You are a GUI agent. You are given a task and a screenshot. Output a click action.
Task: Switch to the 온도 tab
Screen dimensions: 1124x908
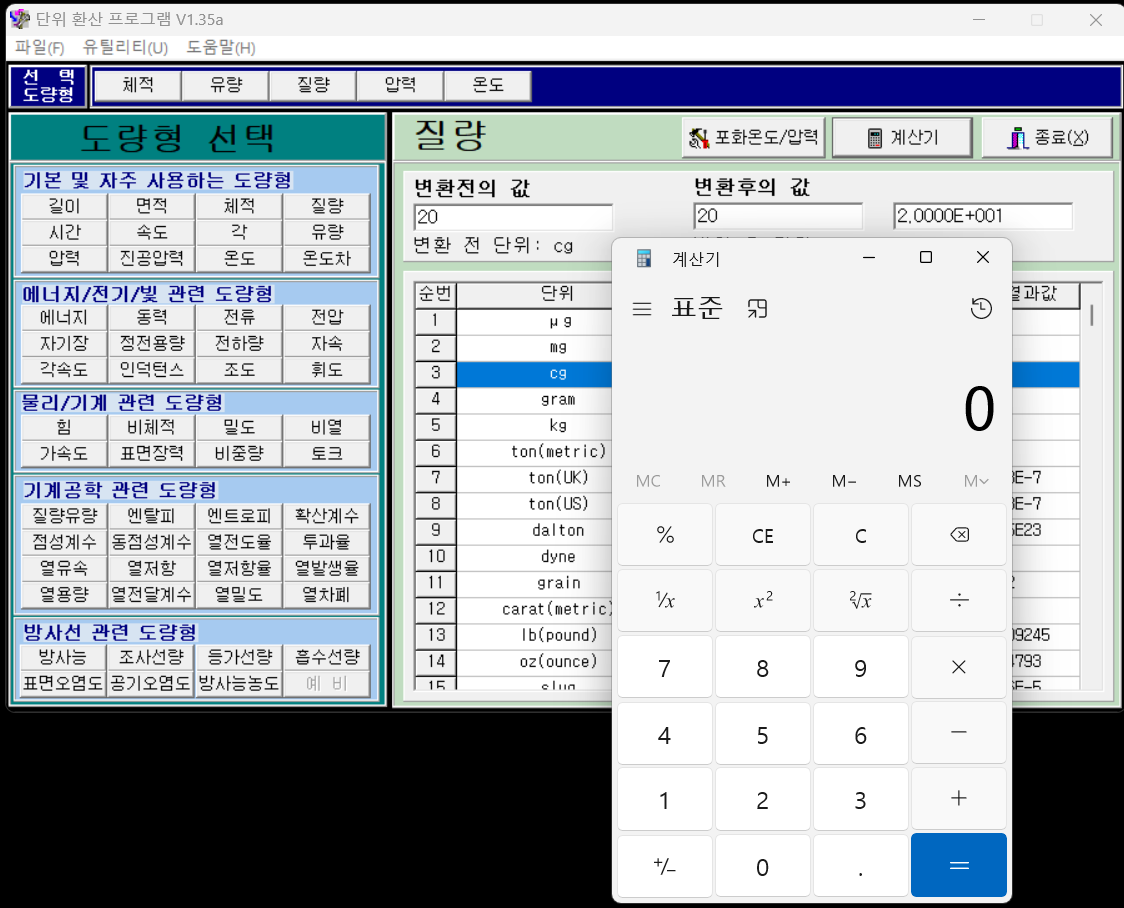tap(487, 86)
